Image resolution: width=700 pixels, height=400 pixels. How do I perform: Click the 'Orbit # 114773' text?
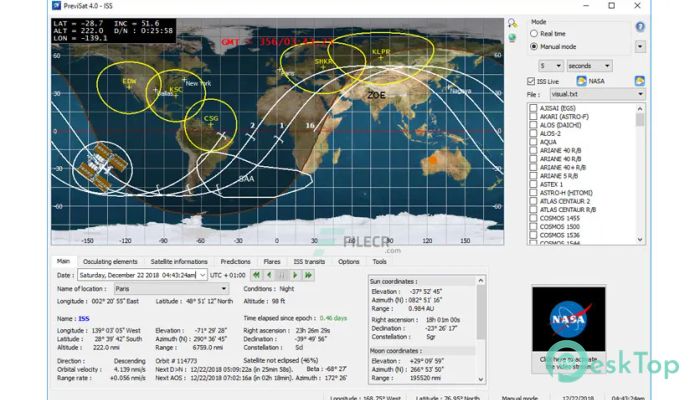pyautogui.click(x=176, y=361)
